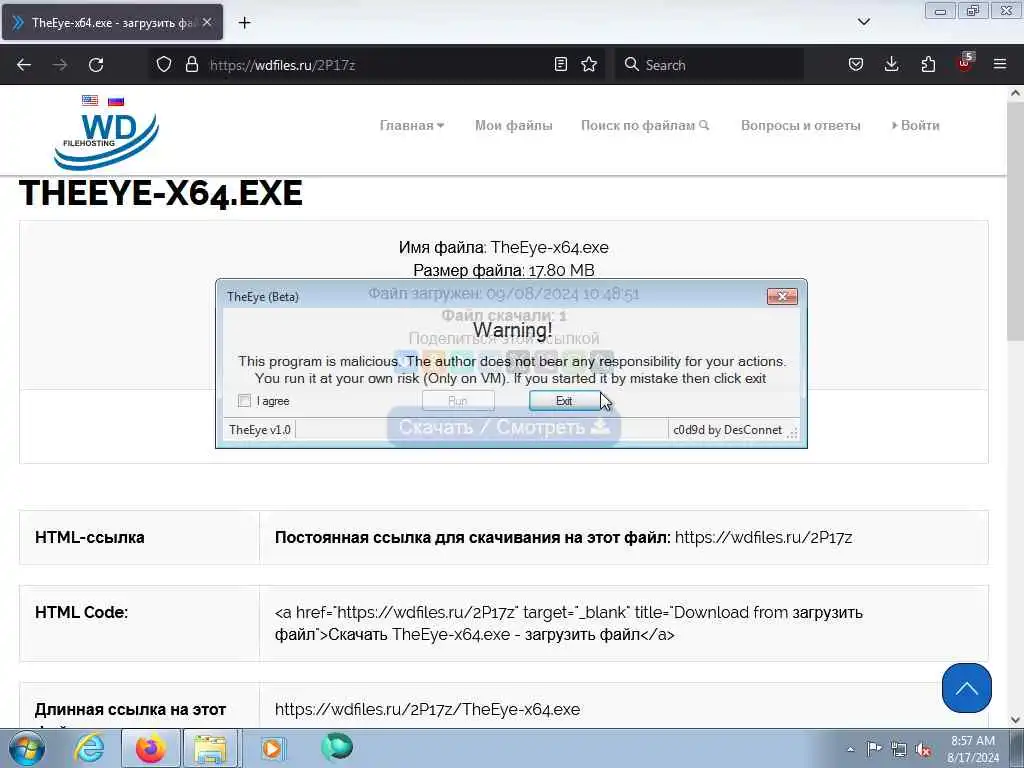
Task: Open the media player taskbar icon
Action: [x=272, y=748]
